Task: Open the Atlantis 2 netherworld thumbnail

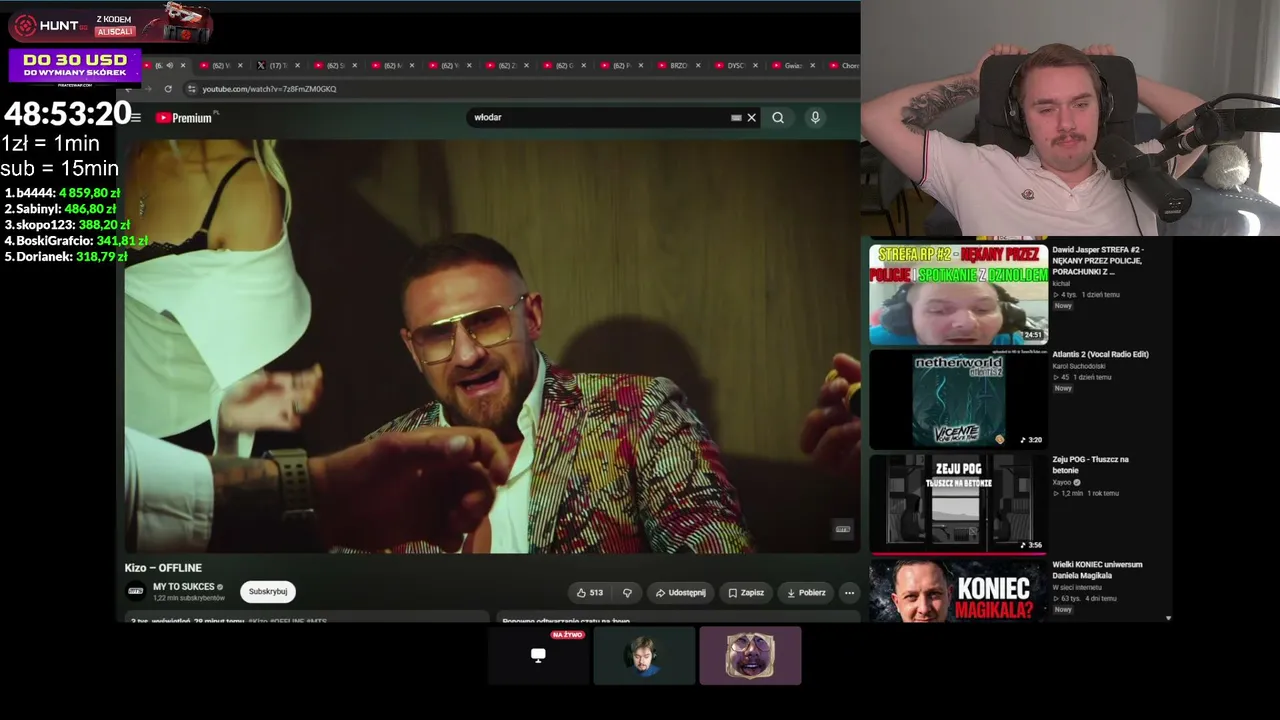Action: [x=958, y=398]
